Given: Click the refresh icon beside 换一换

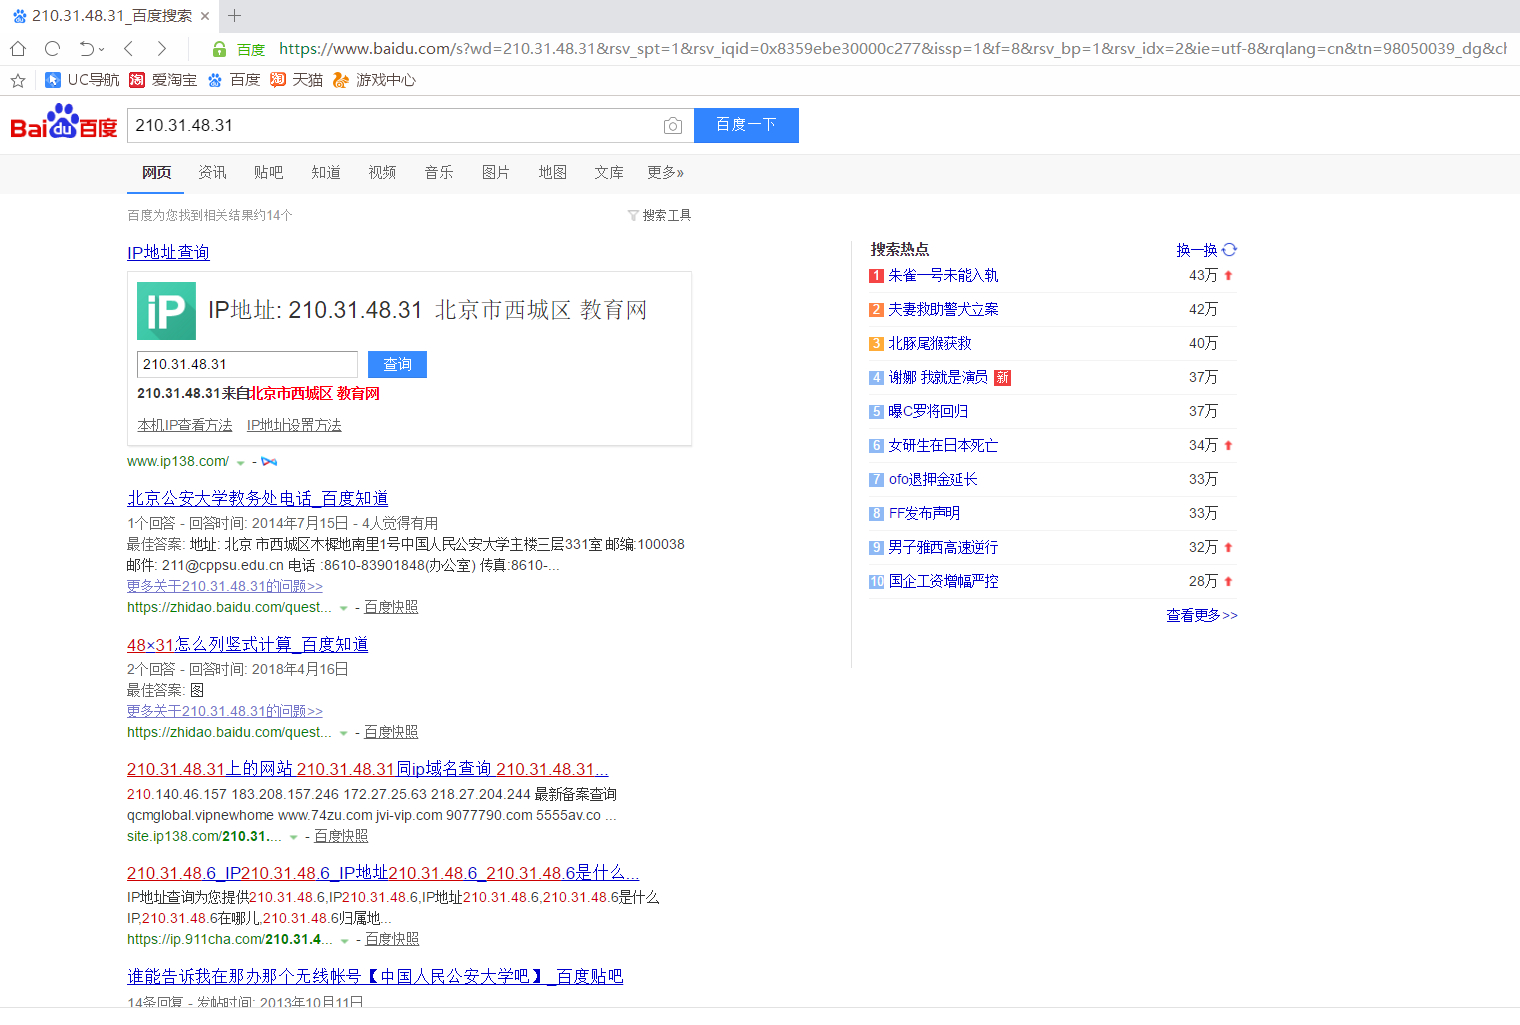Looking at the screenshot, I should [1229, 250].
